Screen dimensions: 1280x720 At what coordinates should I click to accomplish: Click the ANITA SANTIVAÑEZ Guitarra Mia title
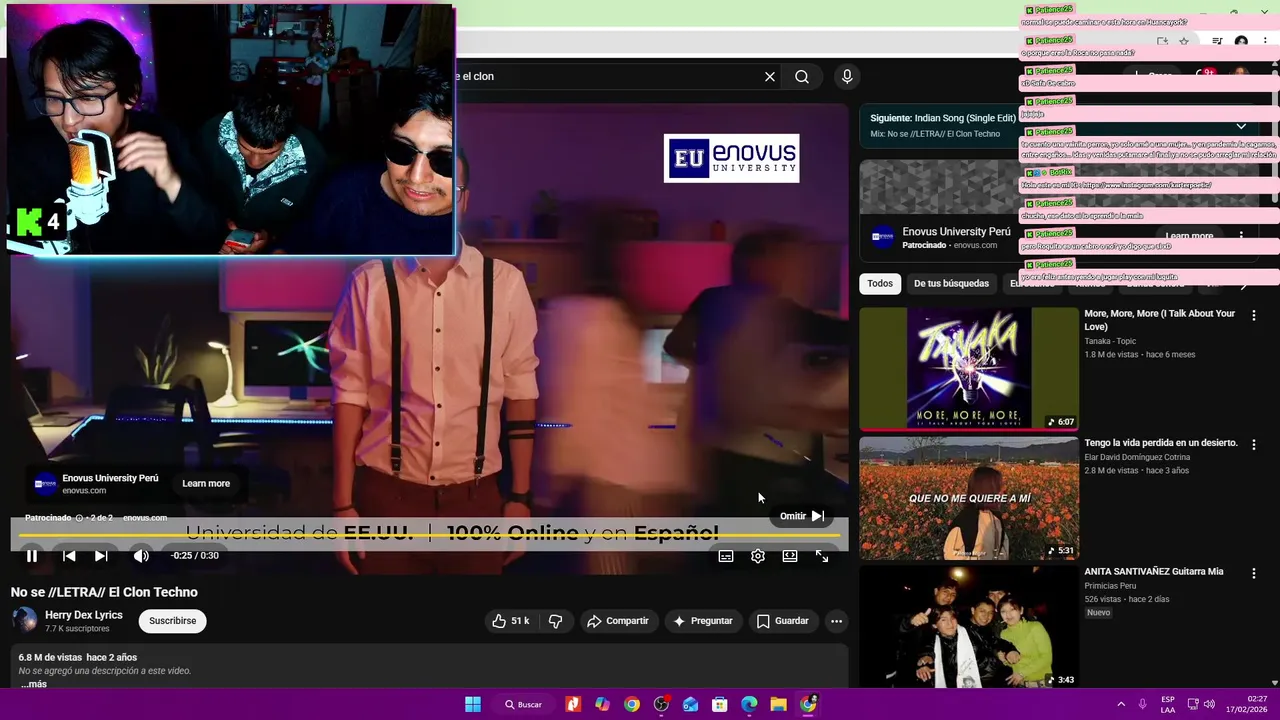coord(1154,572)
